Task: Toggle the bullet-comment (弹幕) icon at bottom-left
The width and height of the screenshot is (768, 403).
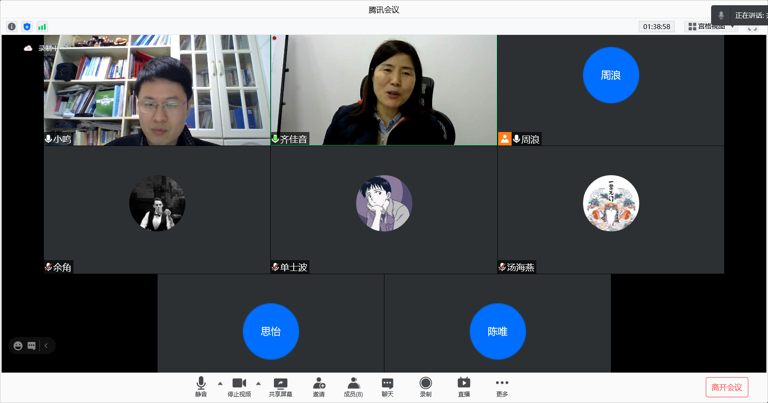Action: (31, 346)
